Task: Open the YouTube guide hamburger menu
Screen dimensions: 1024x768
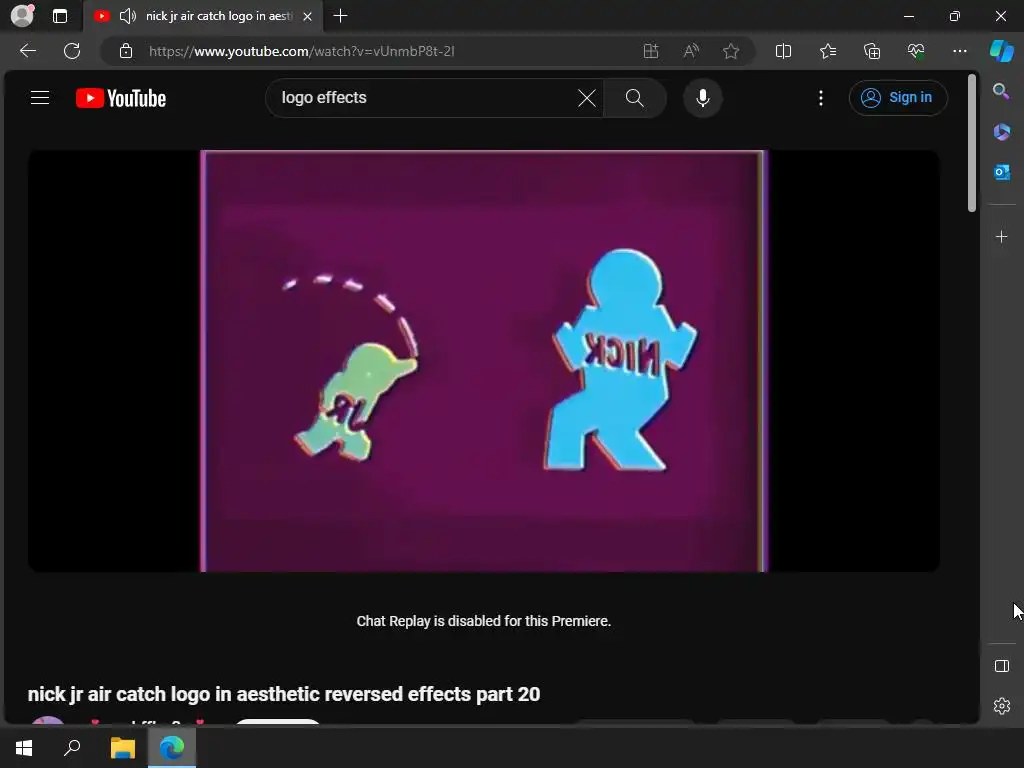Action: (x=40, y=98)
